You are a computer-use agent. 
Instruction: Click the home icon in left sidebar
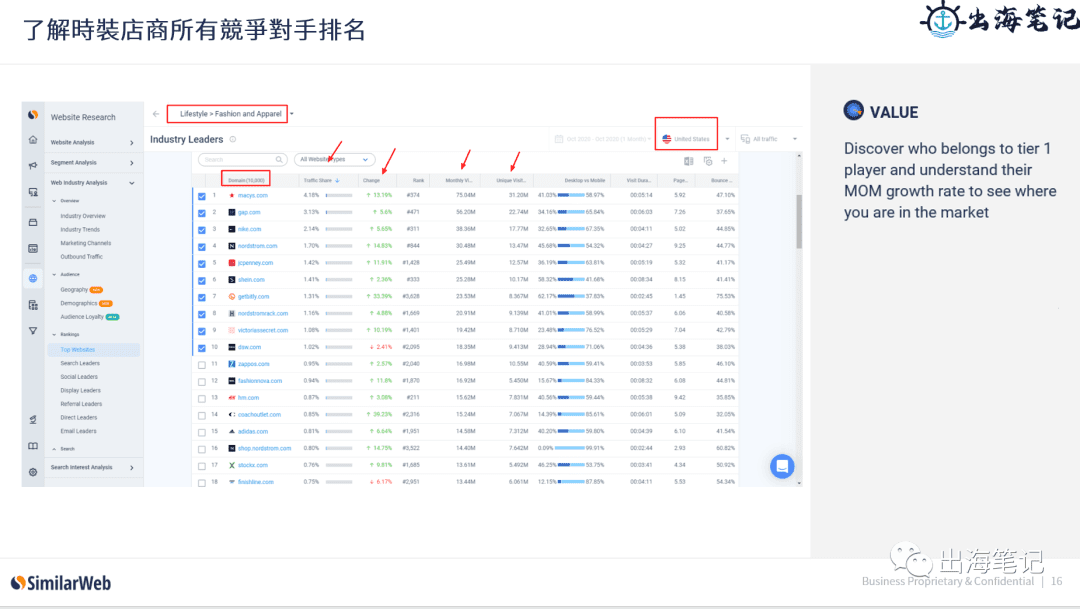tap(33, 140)
